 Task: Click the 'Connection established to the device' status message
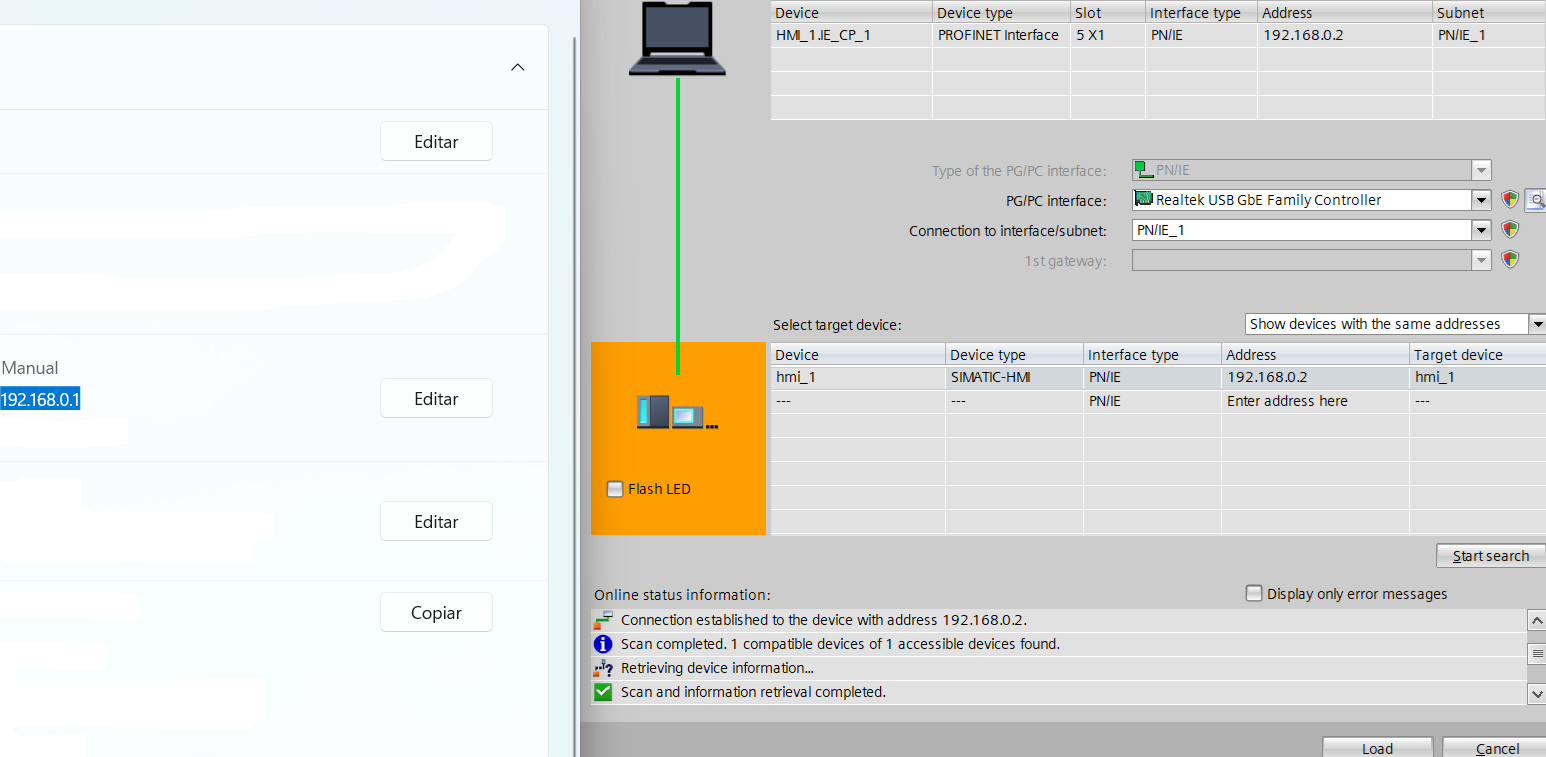point(824,620)
